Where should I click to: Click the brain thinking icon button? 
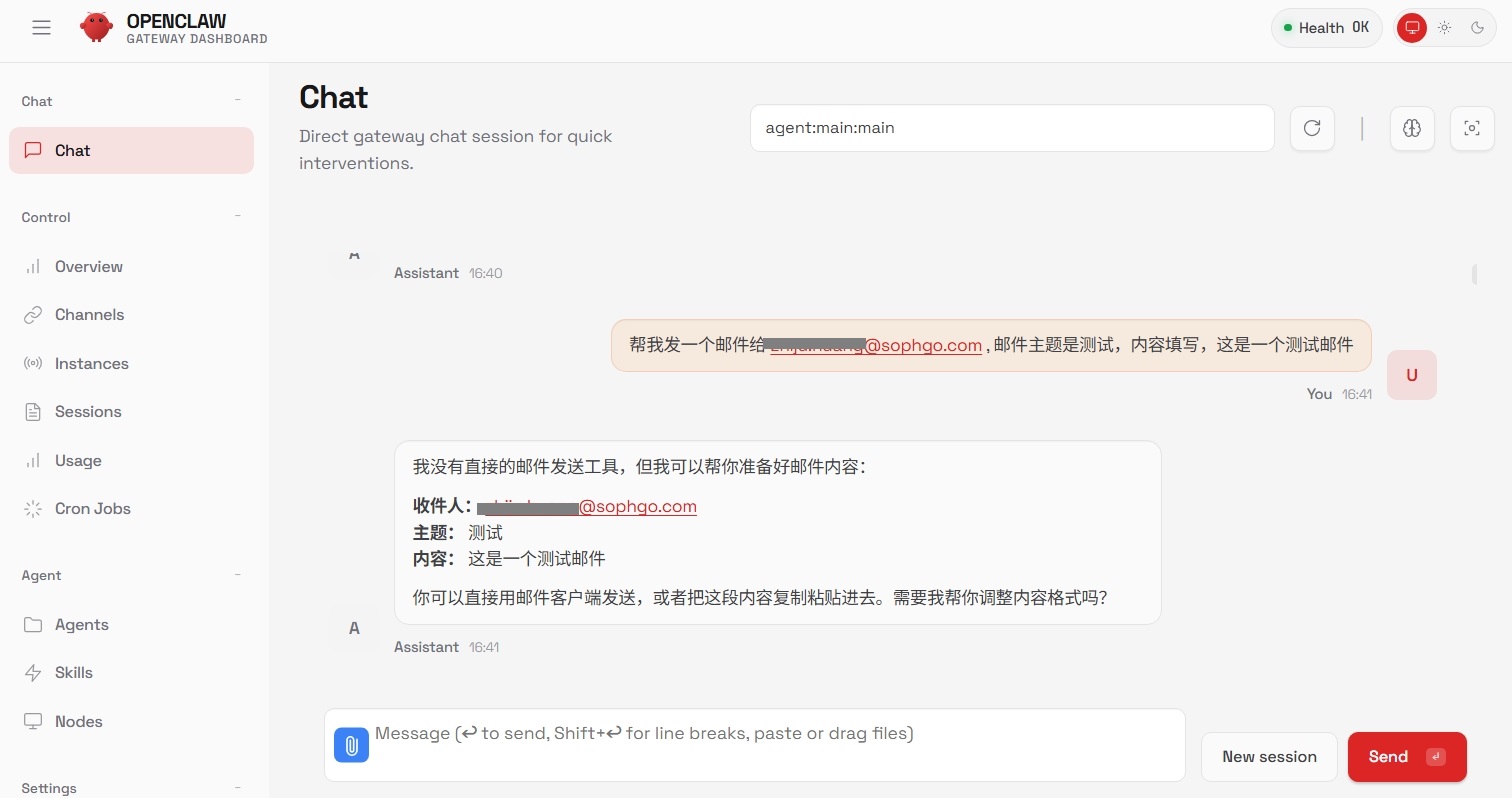(x=1412, y=128)
